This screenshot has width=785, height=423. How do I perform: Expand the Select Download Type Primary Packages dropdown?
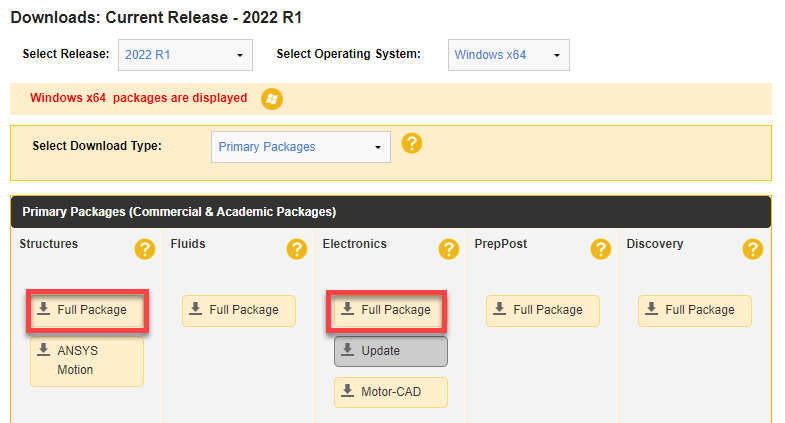point(301,147)
